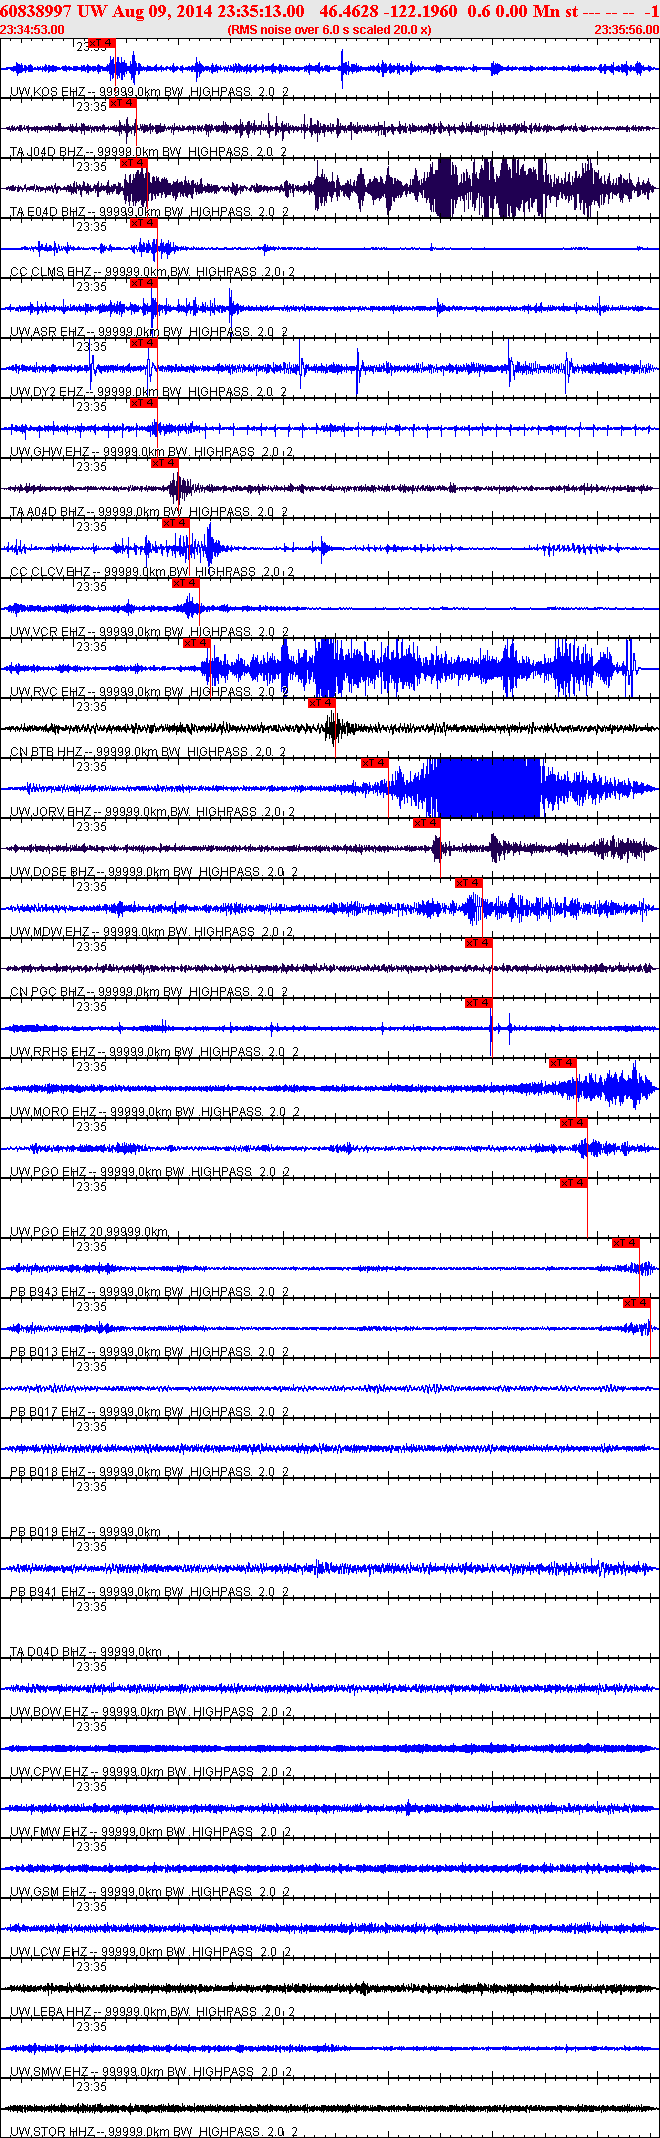Click the red pick marker on UW.MORO trace

pyautogui.click(x=563, y=1063)
